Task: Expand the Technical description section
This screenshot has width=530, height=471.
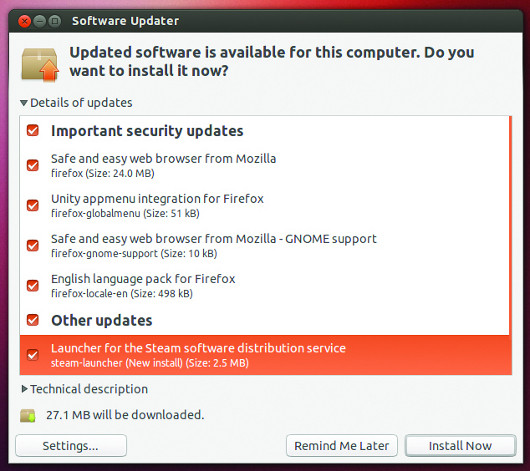Action: (x=24, y=389)
